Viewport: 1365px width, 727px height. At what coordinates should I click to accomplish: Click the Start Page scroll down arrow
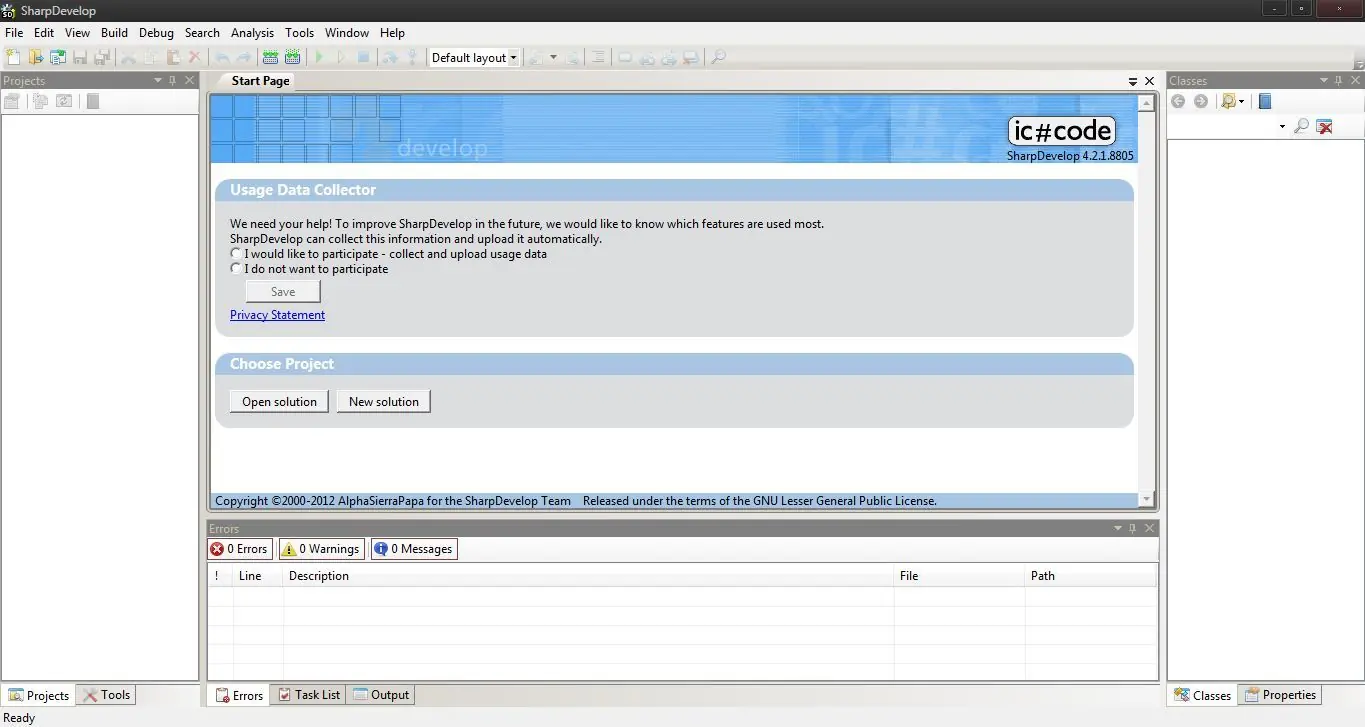click(1146, 499)
